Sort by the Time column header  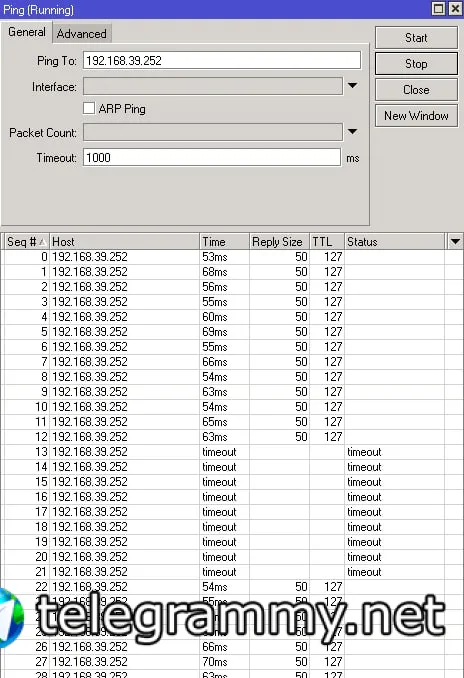click(x=224, y=241)
